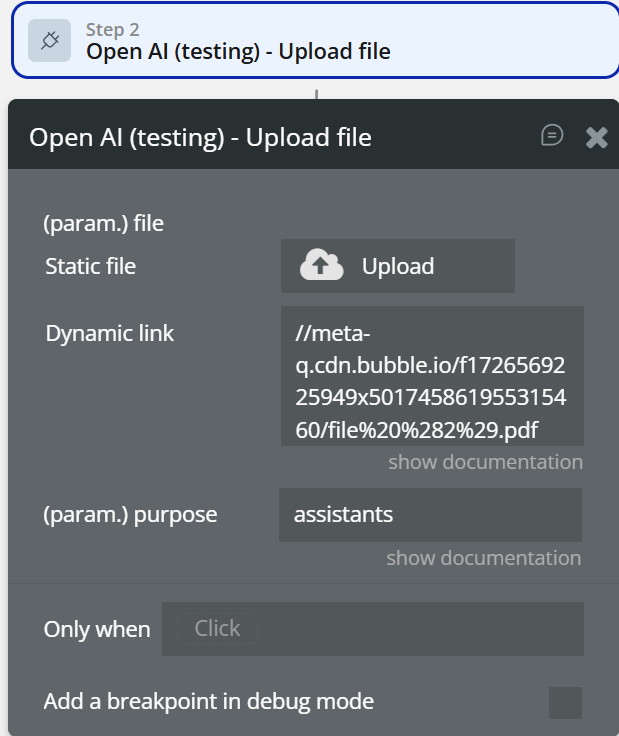Enable the breakpoint in debug mode checkbox
The image size is (619, 736).
(x=565, y=702)
